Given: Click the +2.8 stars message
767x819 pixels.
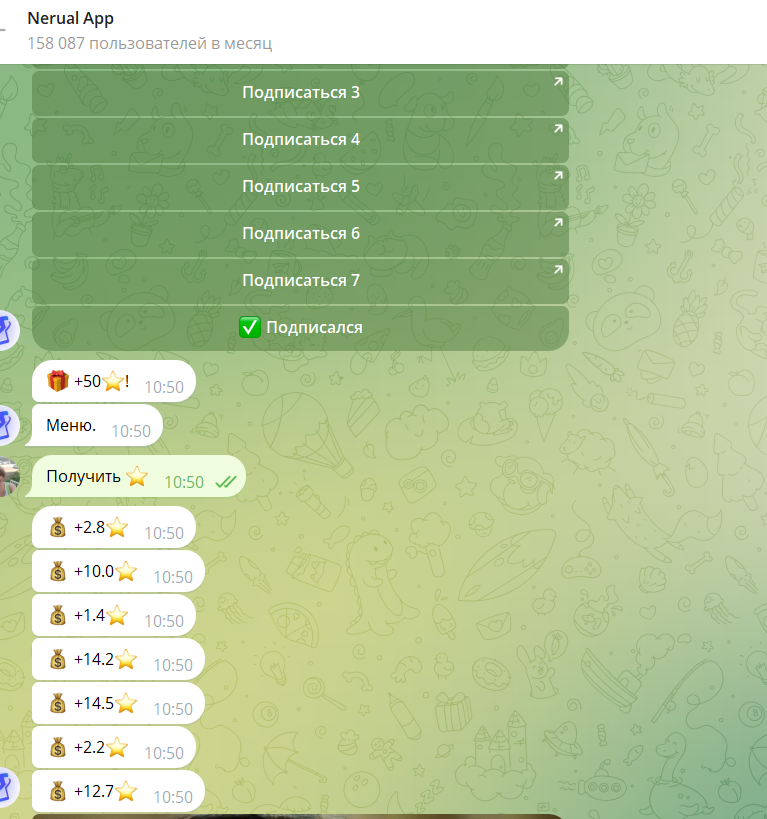Looking at the screenshot, I should point(114,528).
